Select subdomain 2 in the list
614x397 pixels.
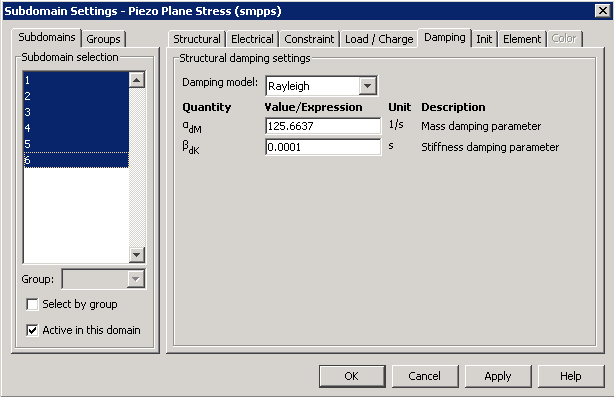pyautogui.click(x=76, y=96)
